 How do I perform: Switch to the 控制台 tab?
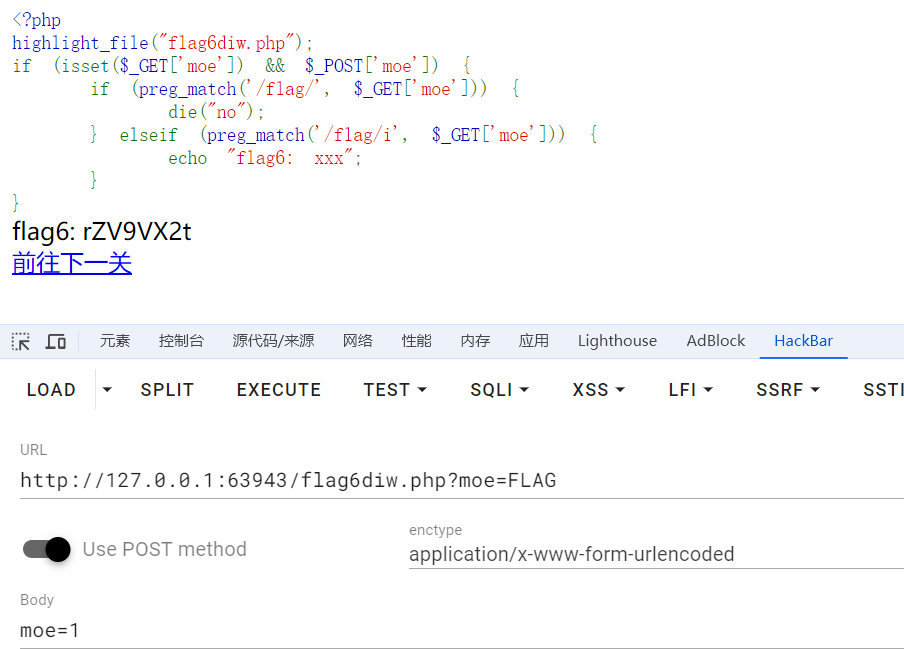[x=181, y=341]
